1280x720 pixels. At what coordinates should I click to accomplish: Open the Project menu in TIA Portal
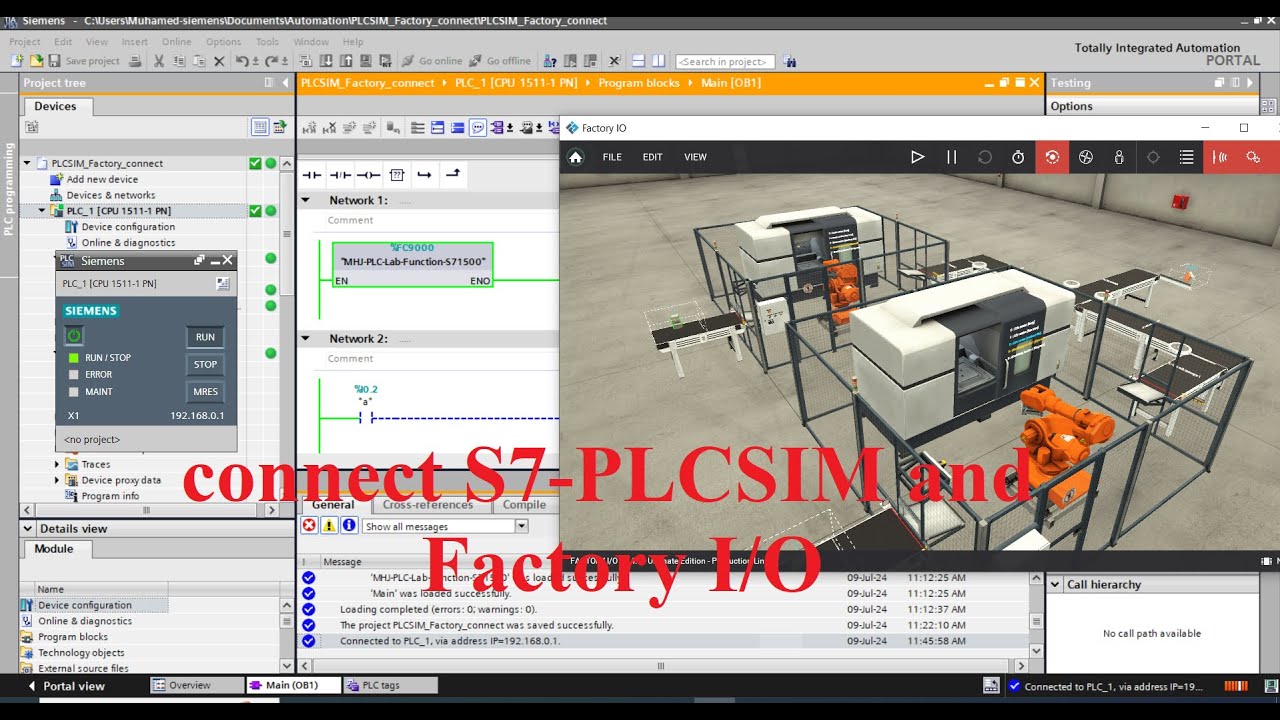25,42
